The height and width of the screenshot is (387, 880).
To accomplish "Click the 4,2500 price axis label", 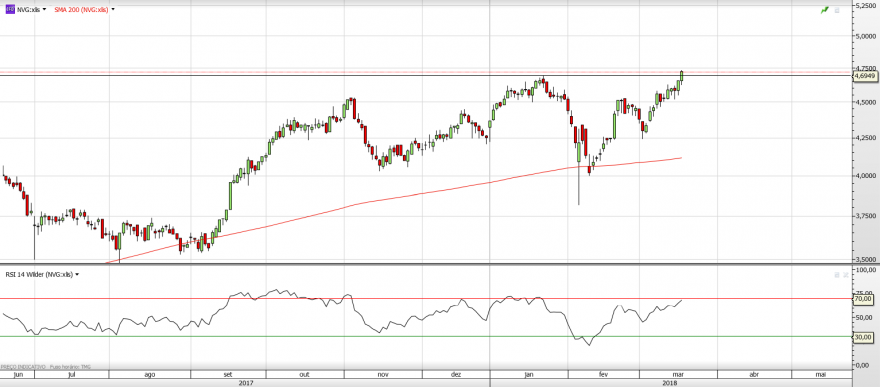I will point(865,137).
